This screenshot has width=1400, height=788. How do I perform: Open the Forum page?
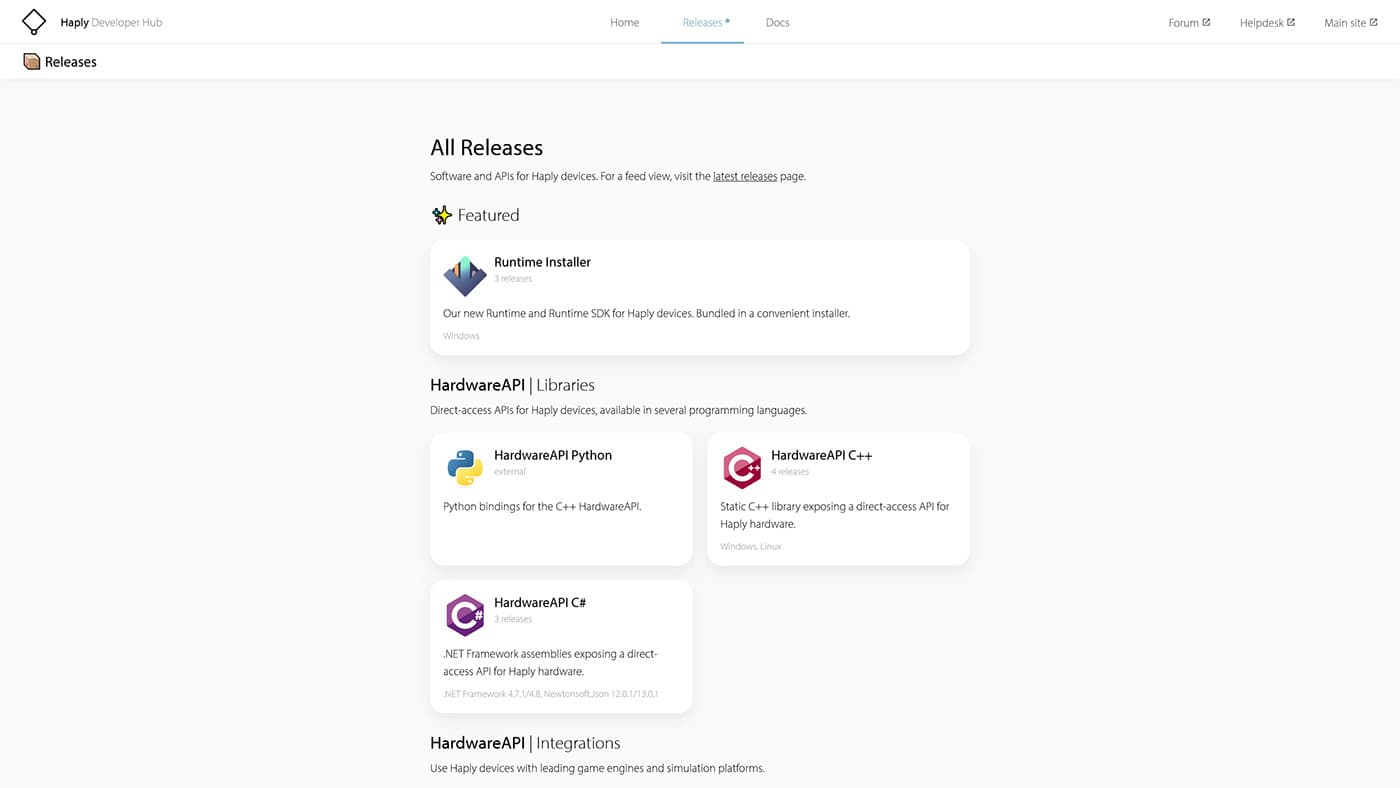pyautogui.click(x=1184, y=22)
